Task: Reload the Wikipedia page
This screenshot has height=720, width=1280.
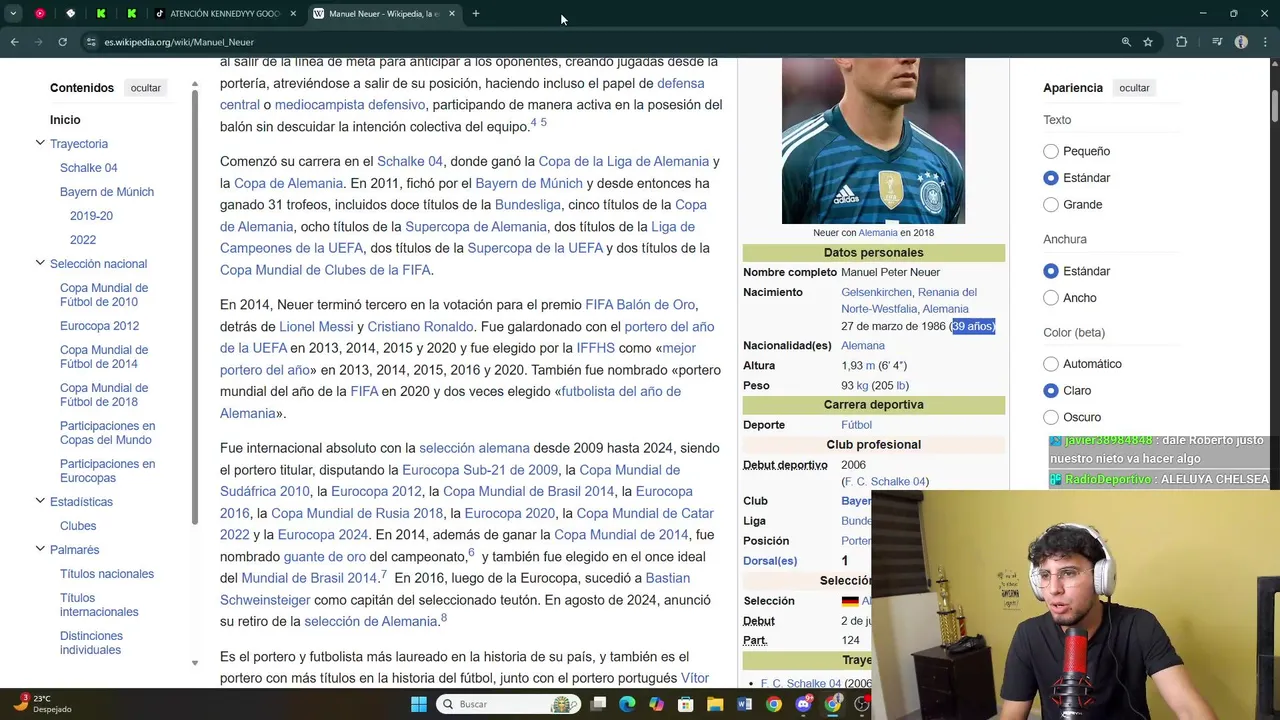Action: point(62,42)
